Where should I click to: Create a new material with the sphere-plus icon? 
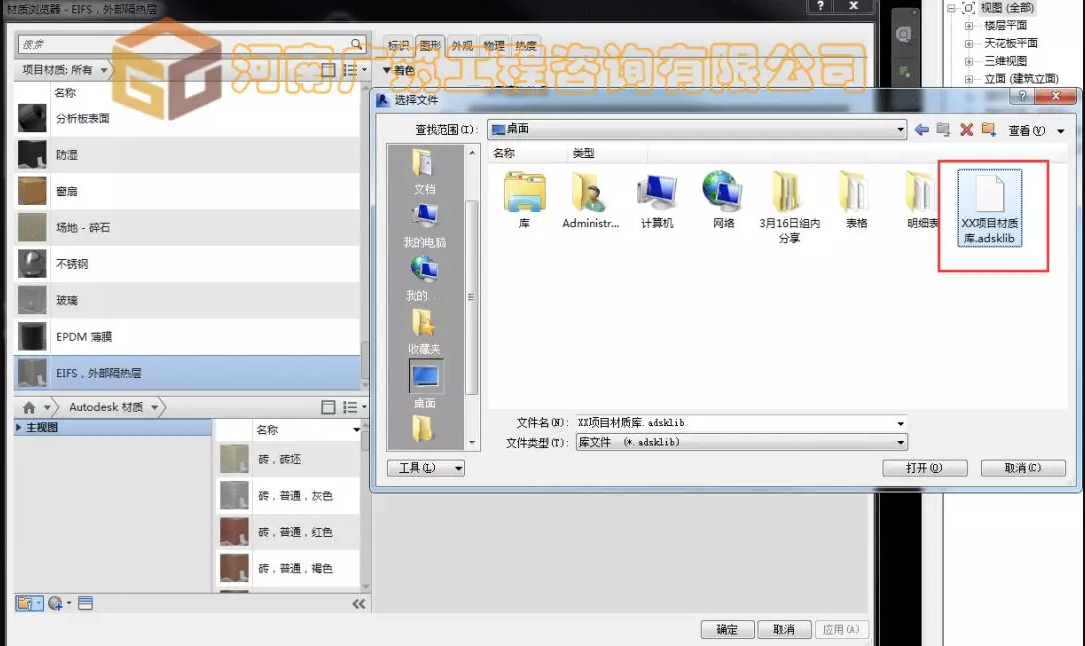53,602
